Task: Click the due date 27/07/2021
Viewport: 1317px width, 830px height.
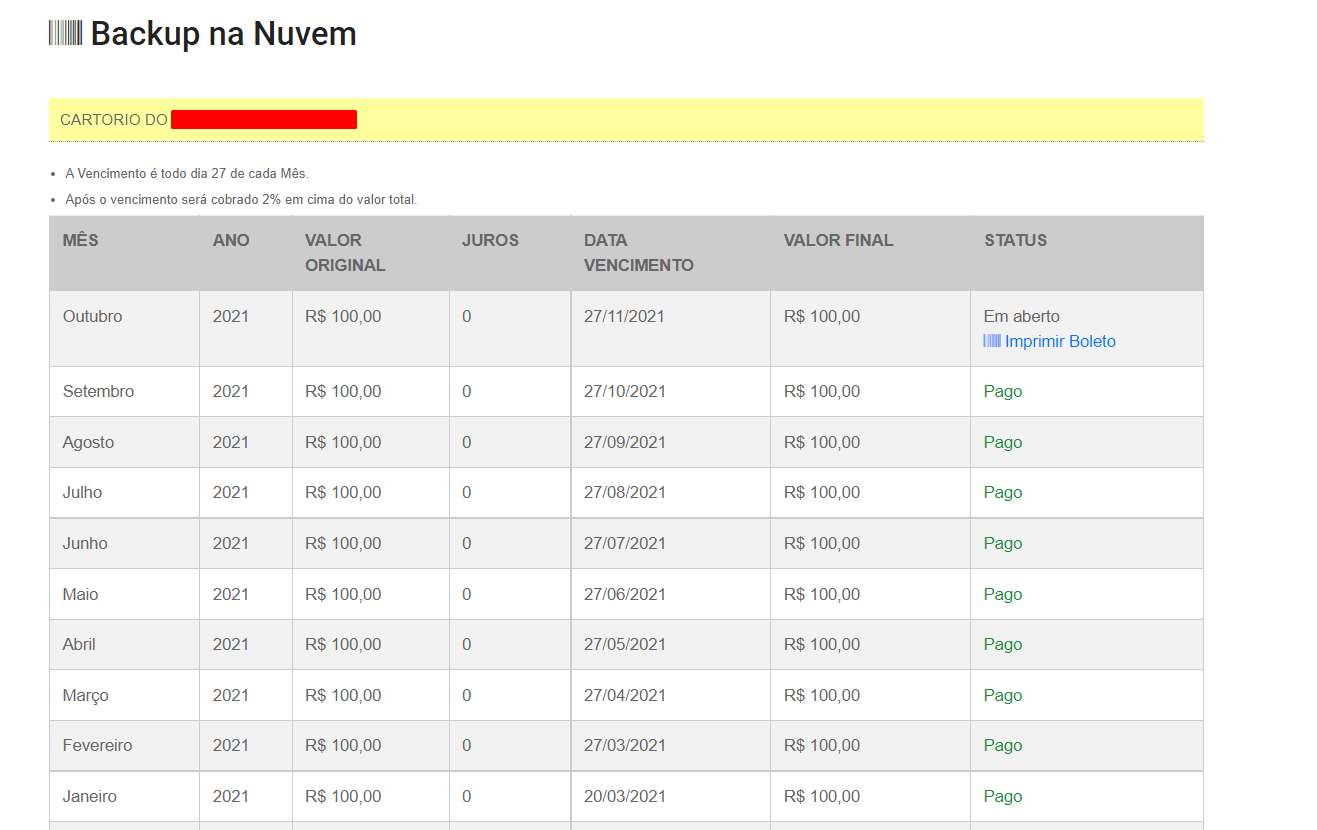Action: tap(624, 543)
